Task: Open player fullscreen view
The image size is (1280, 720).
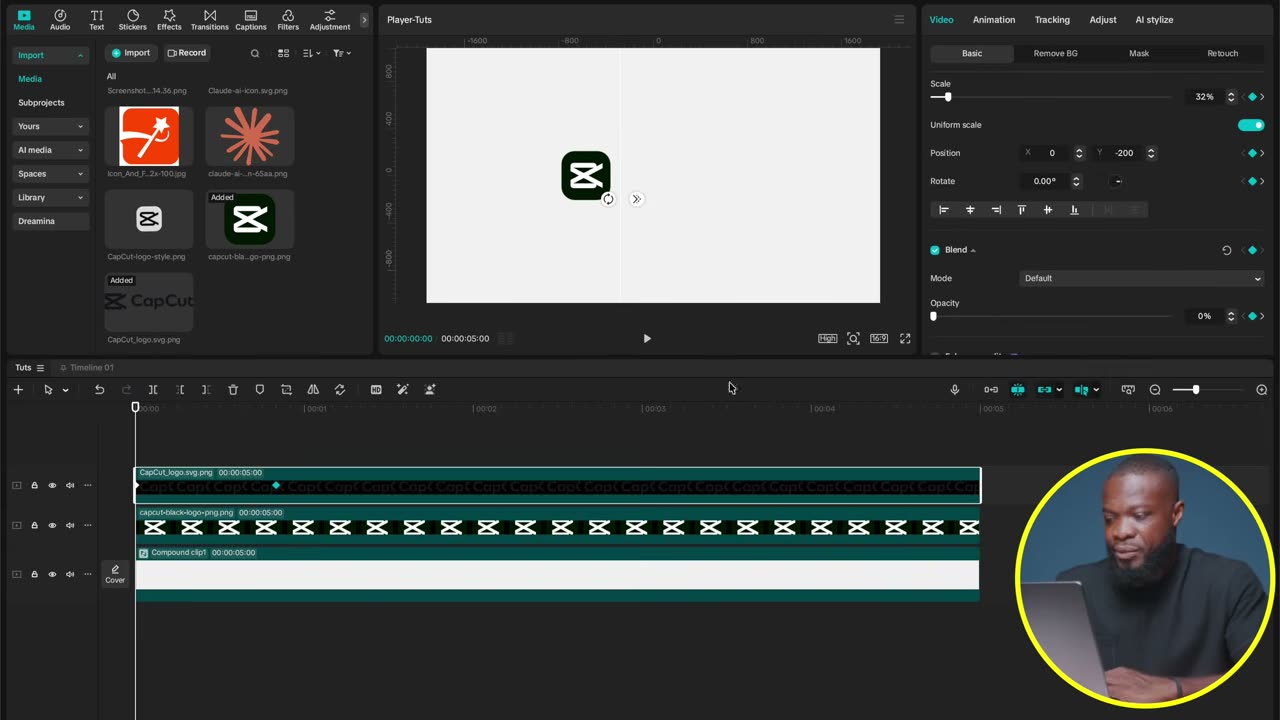Action: point(905,338)
